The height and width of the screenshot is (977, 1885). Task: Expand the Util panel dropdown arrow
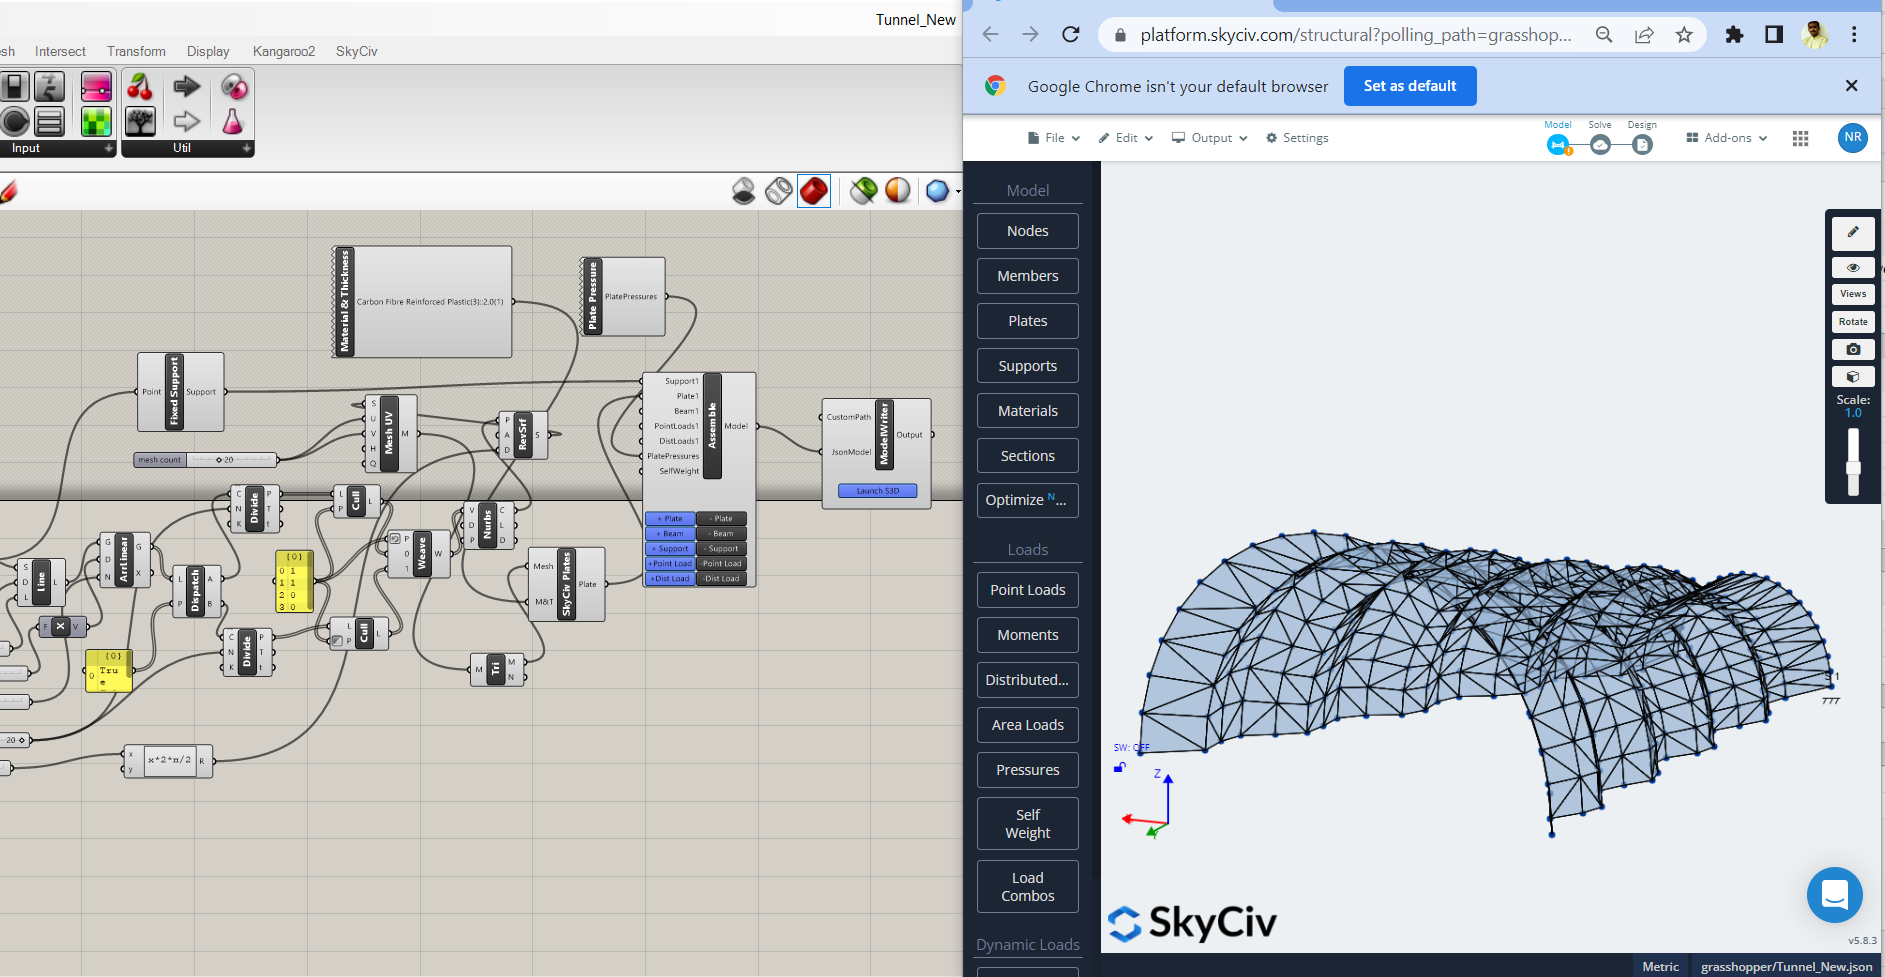(x=246, y=148)
